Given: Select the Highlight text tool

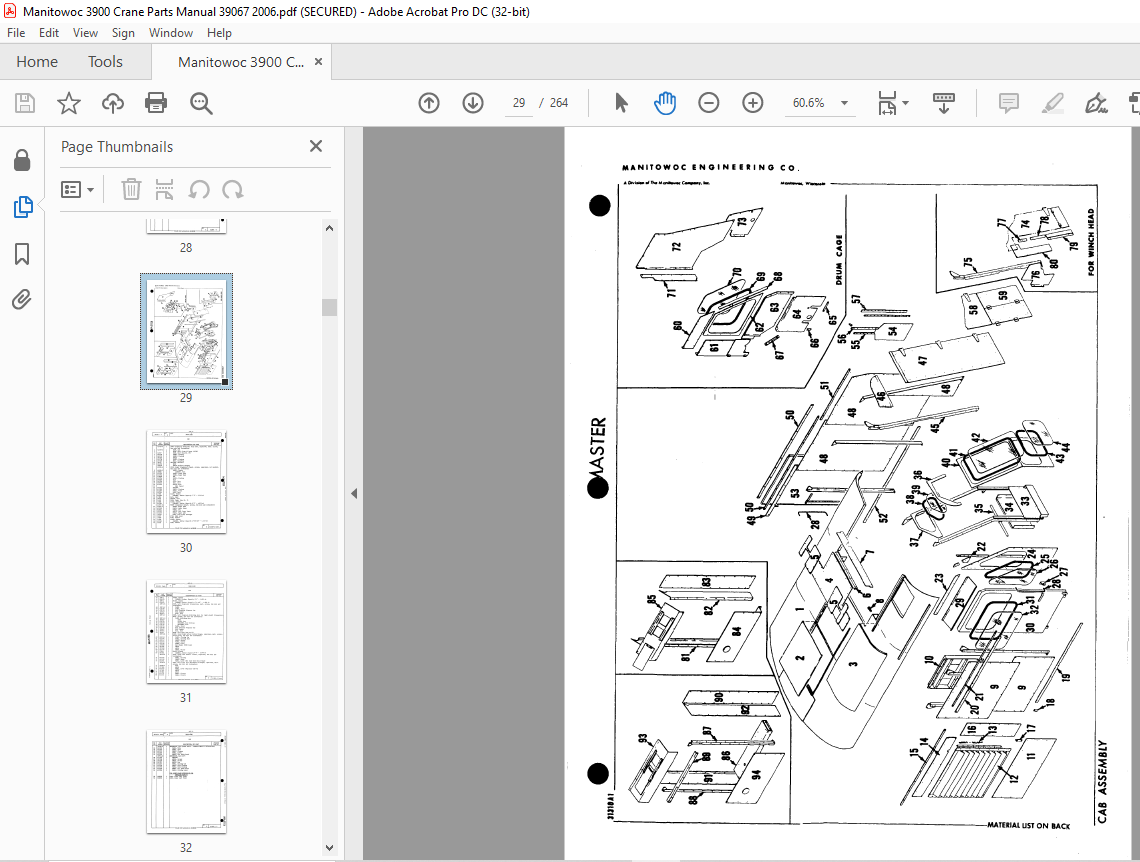Looking at the screenshot, I should click(1052, 103).
